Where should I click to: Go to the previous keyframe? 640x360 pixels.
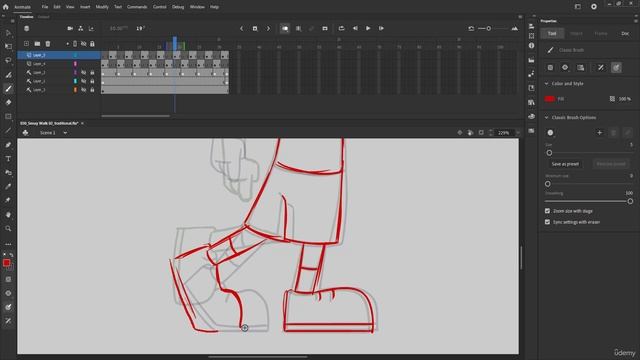click(x=241, y=28)
